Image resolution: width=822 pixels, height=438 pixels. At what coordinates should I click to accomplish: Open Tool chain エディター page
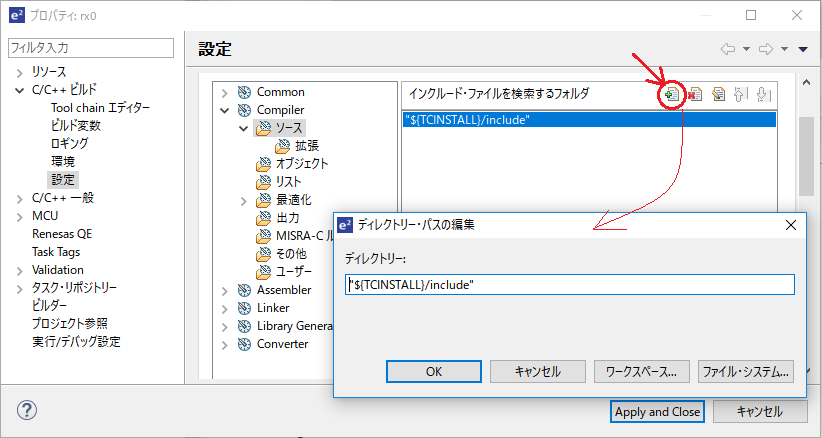coord(100,108)
